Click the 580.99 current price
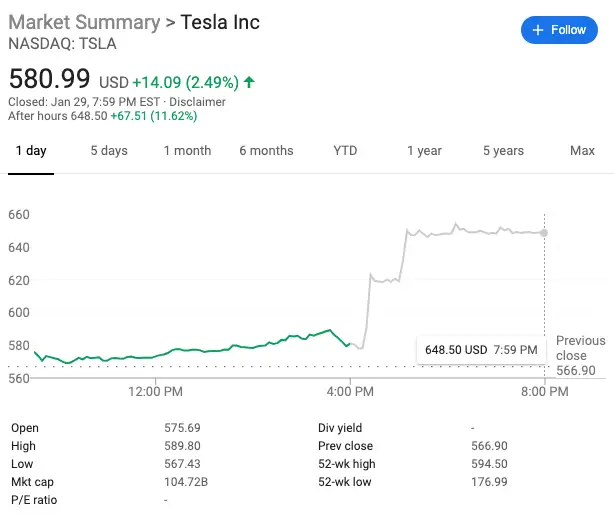 [x=49, y=78]
